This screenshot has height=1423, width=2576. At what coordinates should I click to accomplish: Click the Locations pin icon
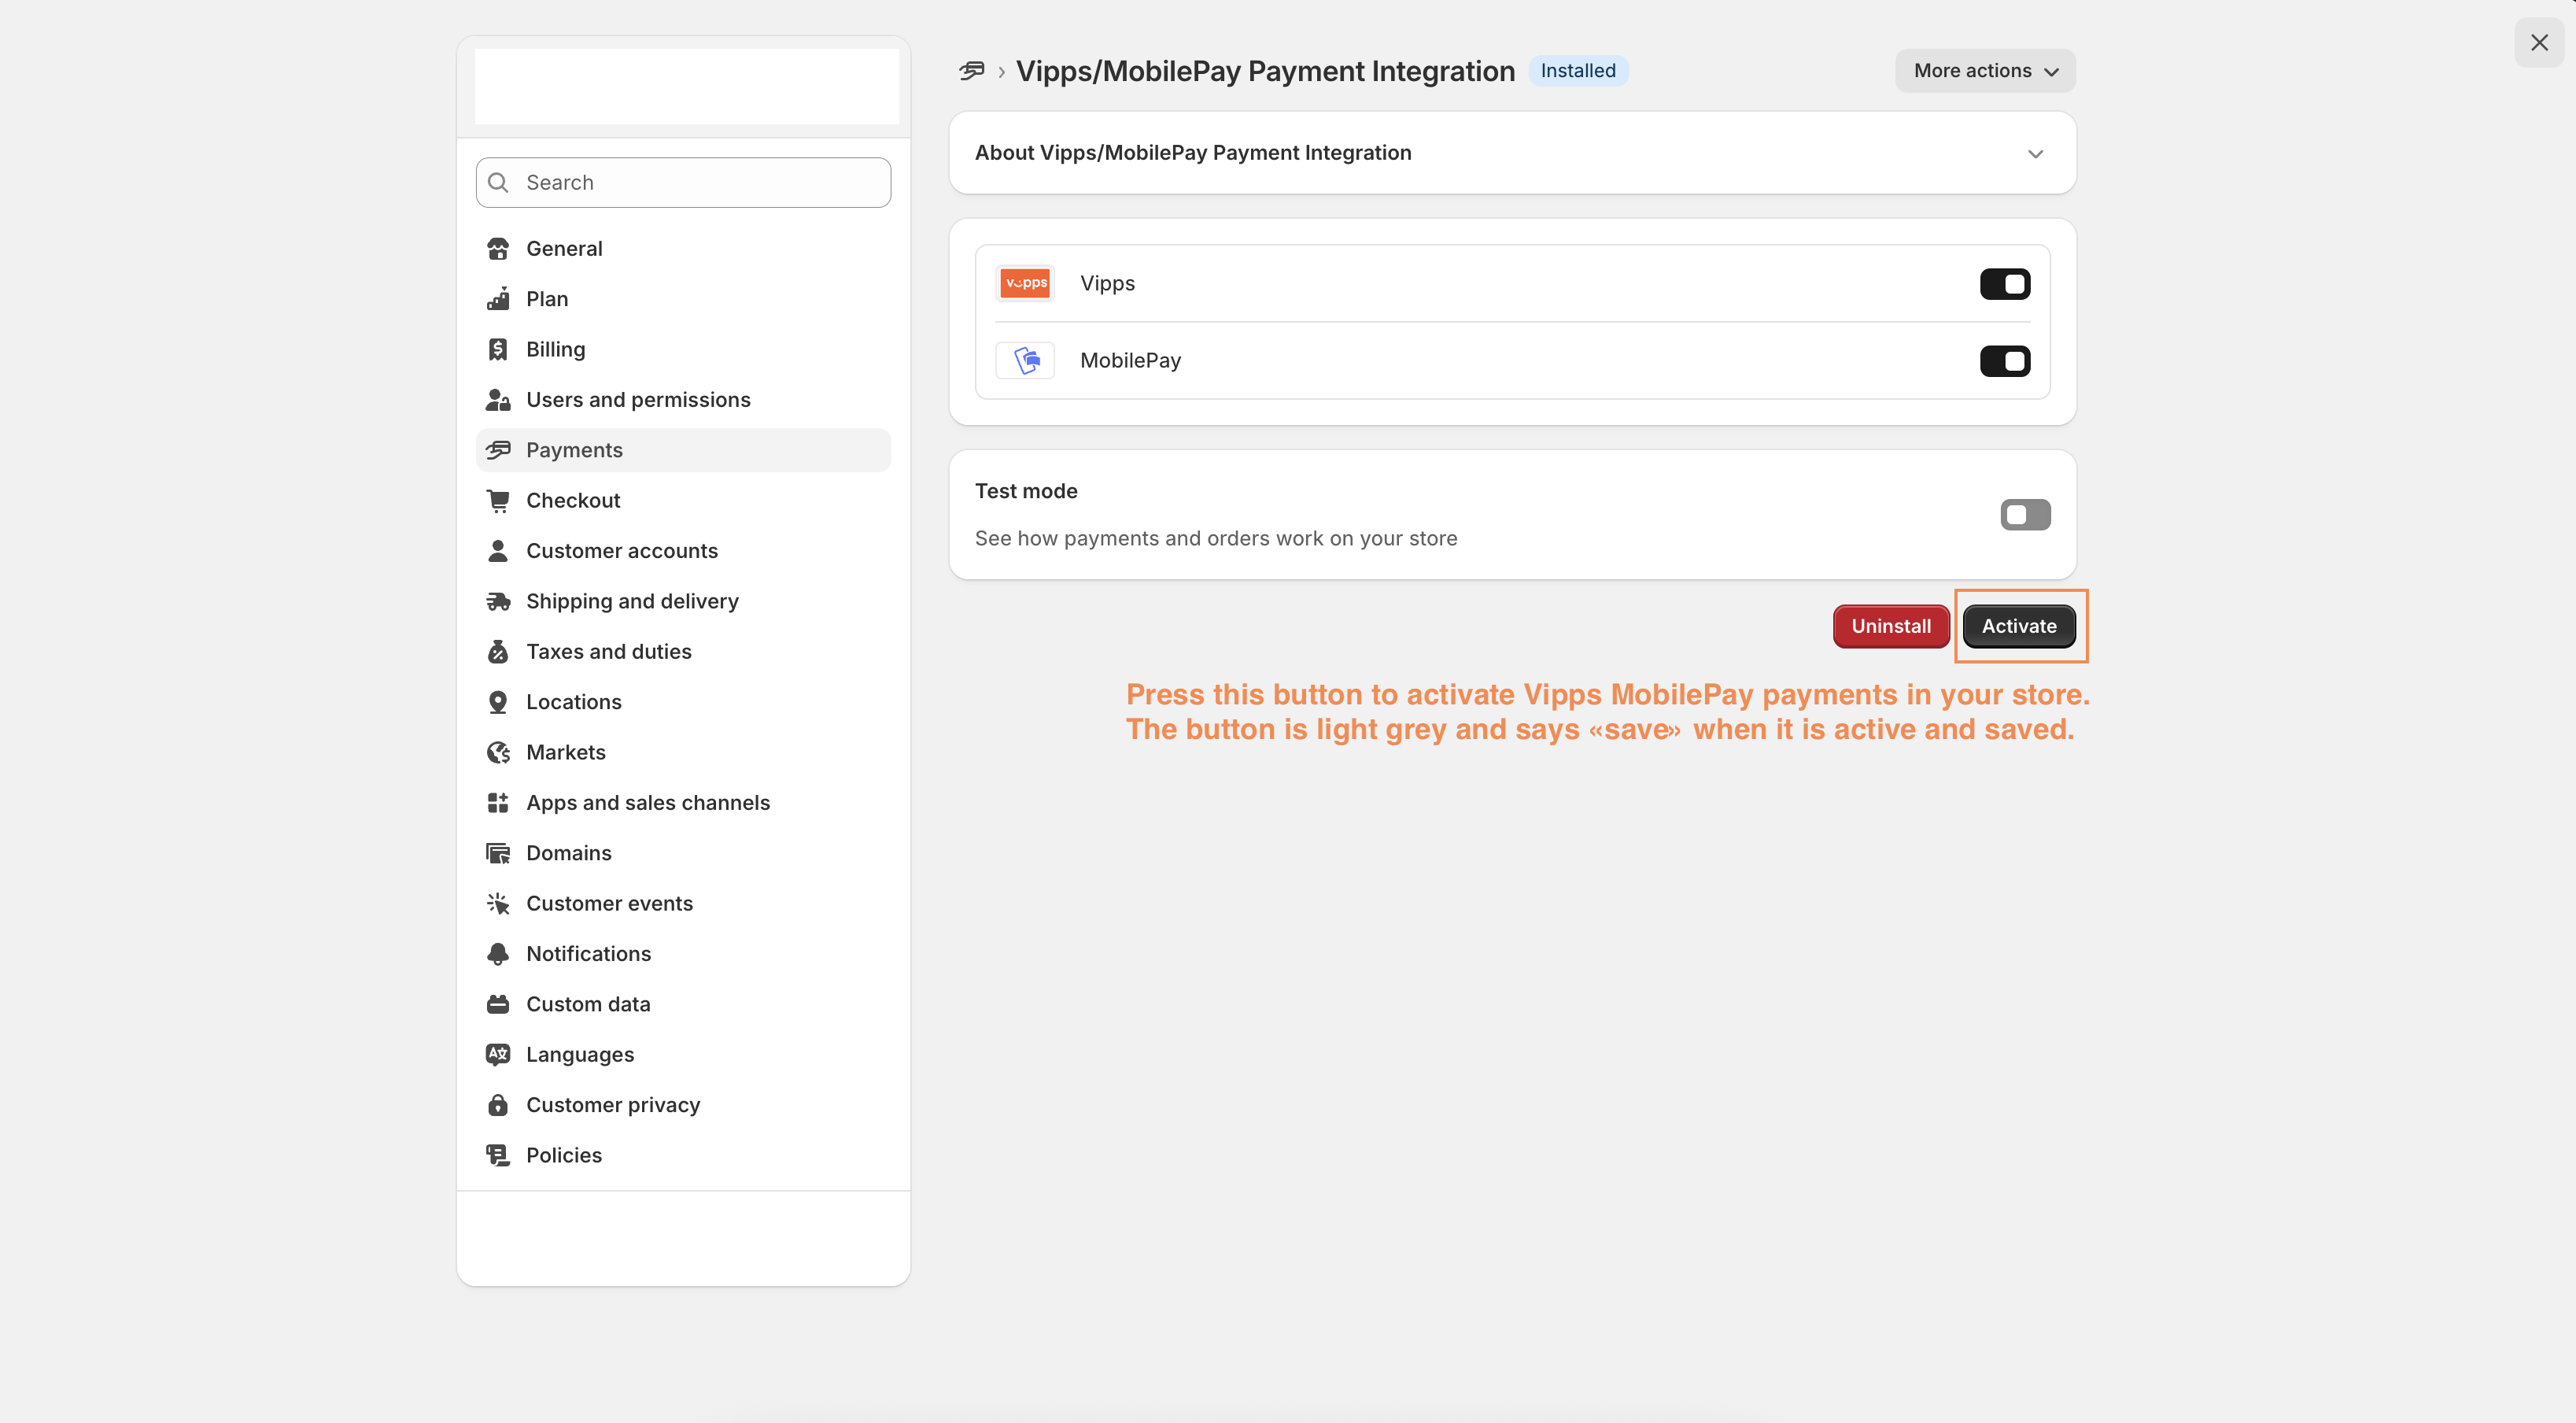(x=498, y=702)
